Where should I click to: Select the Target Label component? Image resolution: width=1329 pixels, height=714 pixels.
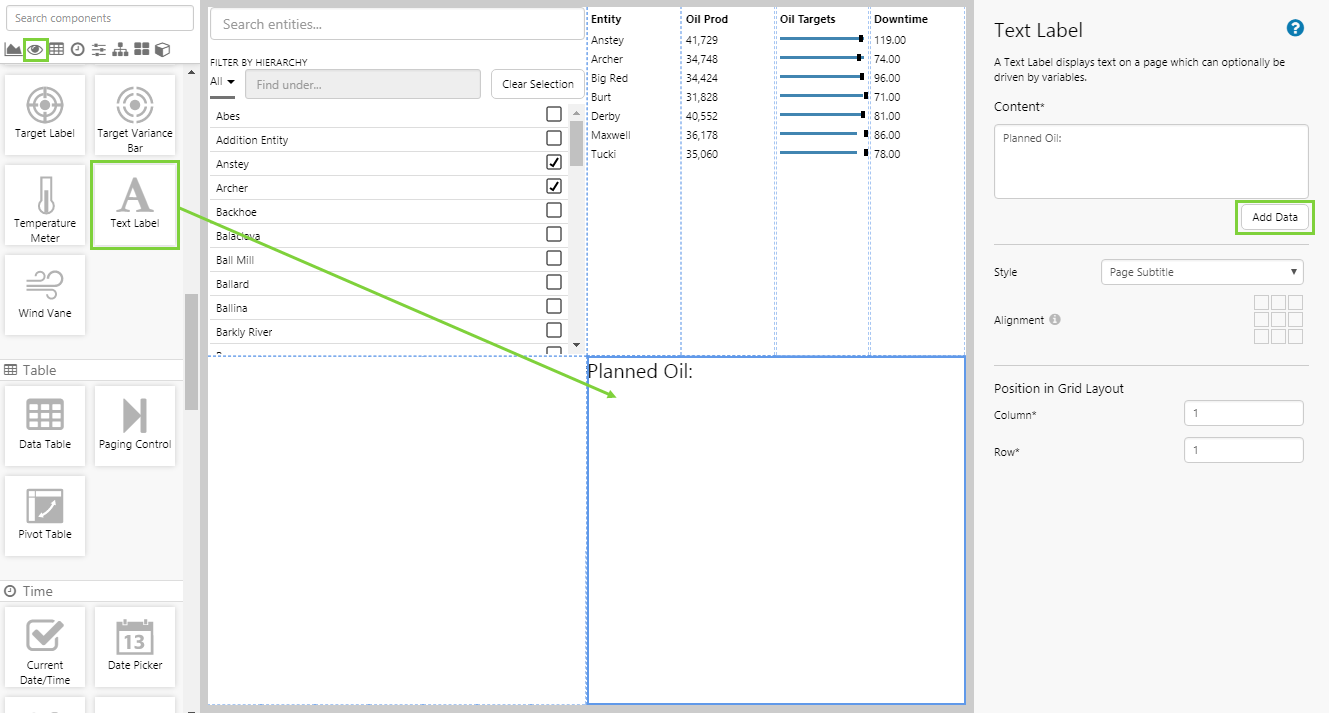click(45, 115)
